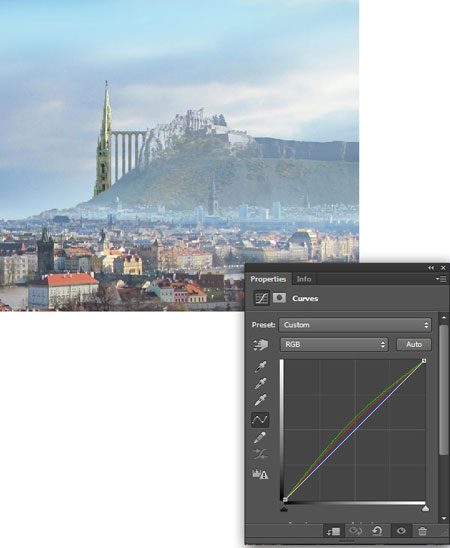Click the smooth curve values icon
This screenshot has height=548, width=450.
point(260,454)
